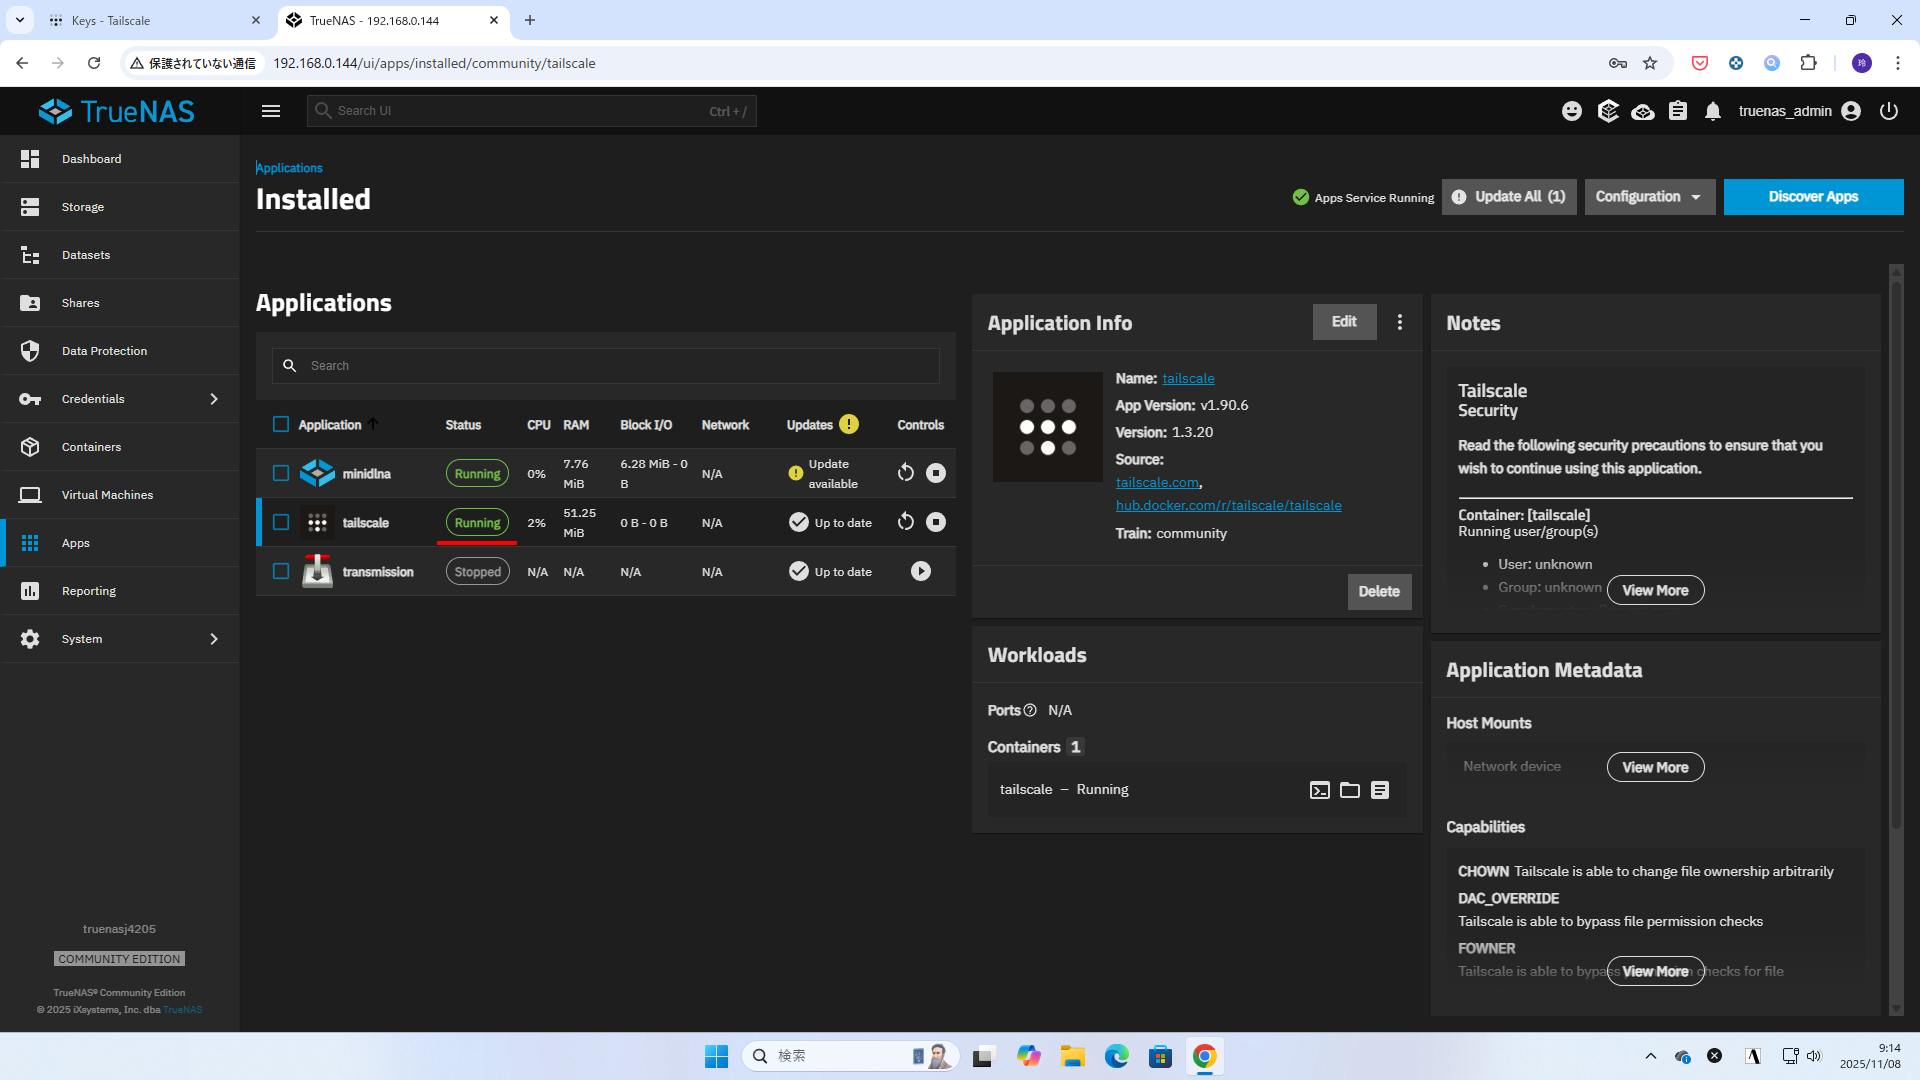This screenshot has height=1080, width=1920.
Task: Expand the Credentials sidebar menu
Action: tap(120, 399)
